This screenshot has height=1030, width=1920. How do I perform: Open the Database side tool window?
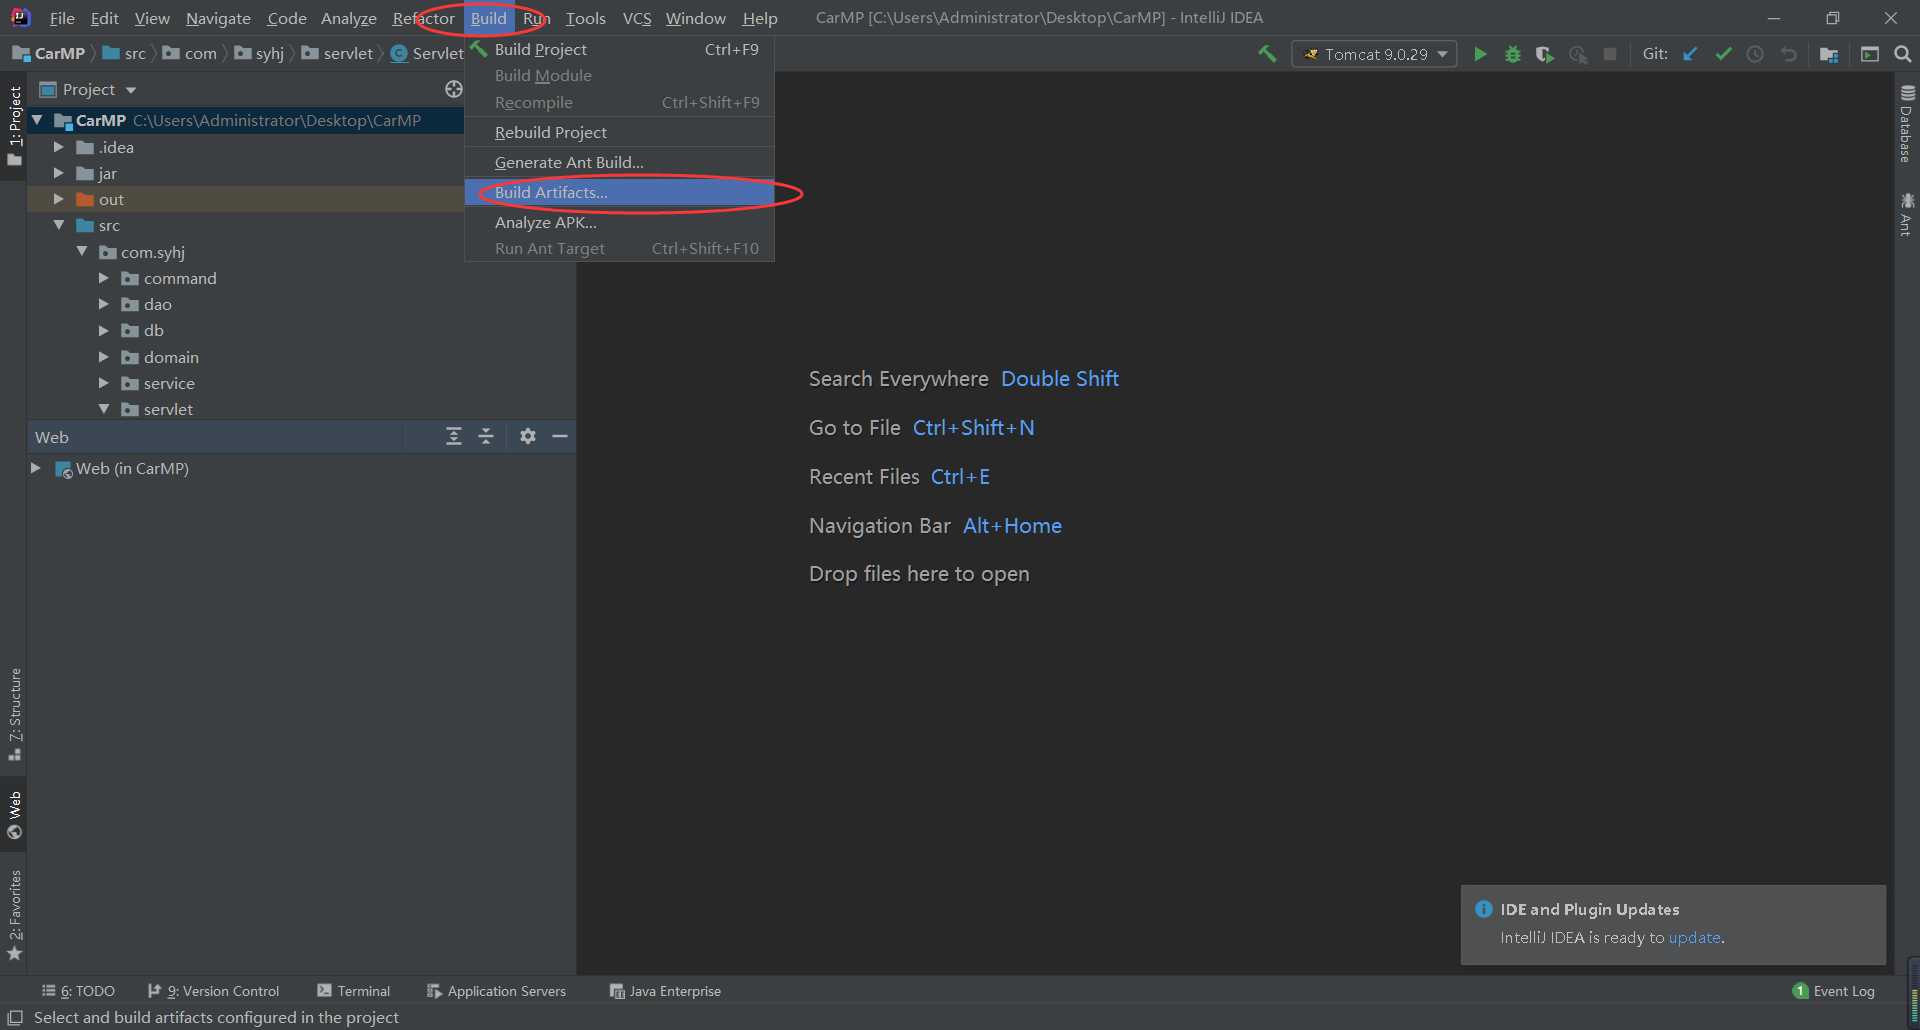tap(1907, 125)
